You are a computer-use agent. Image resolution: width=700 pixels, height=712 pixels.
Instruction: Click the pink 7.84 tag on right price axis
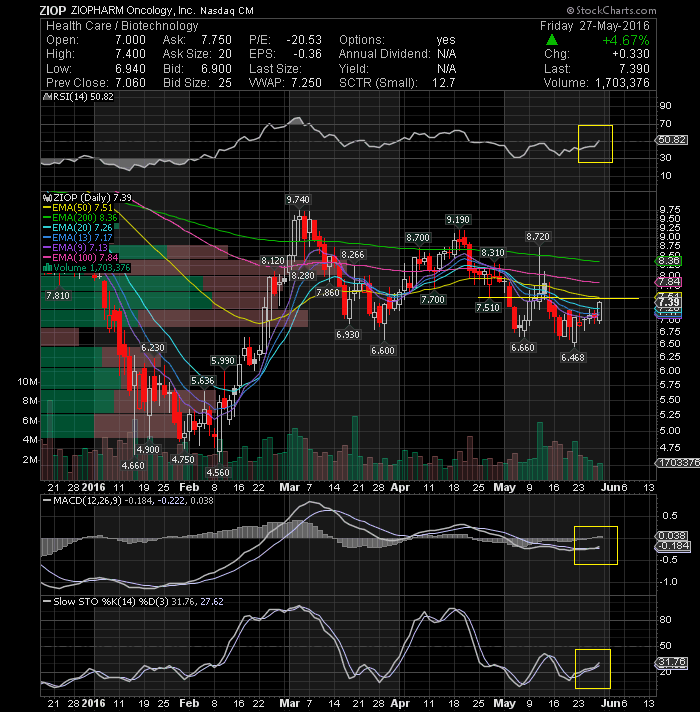(669, 282)
